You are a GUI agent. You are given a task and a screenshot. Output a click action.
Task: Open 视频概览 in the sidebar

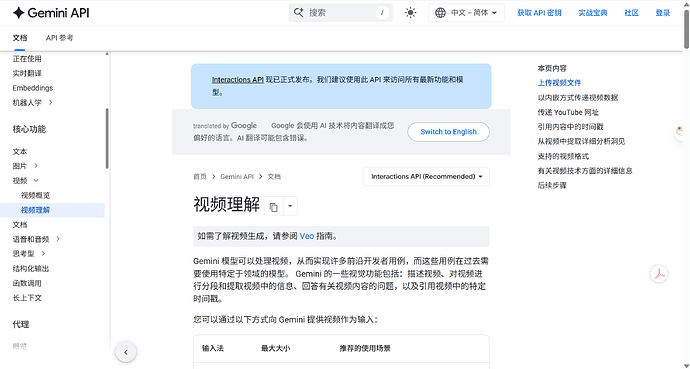[x=35, y=195]
